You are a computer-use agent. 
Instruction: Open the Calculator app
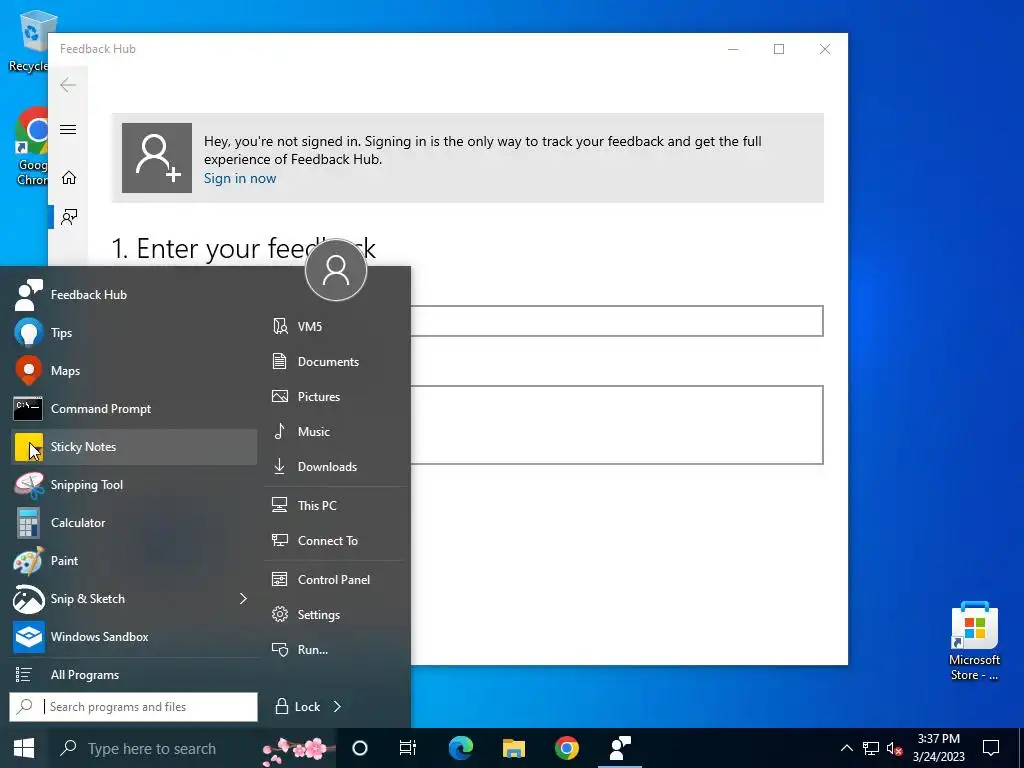tap(134, 522)
